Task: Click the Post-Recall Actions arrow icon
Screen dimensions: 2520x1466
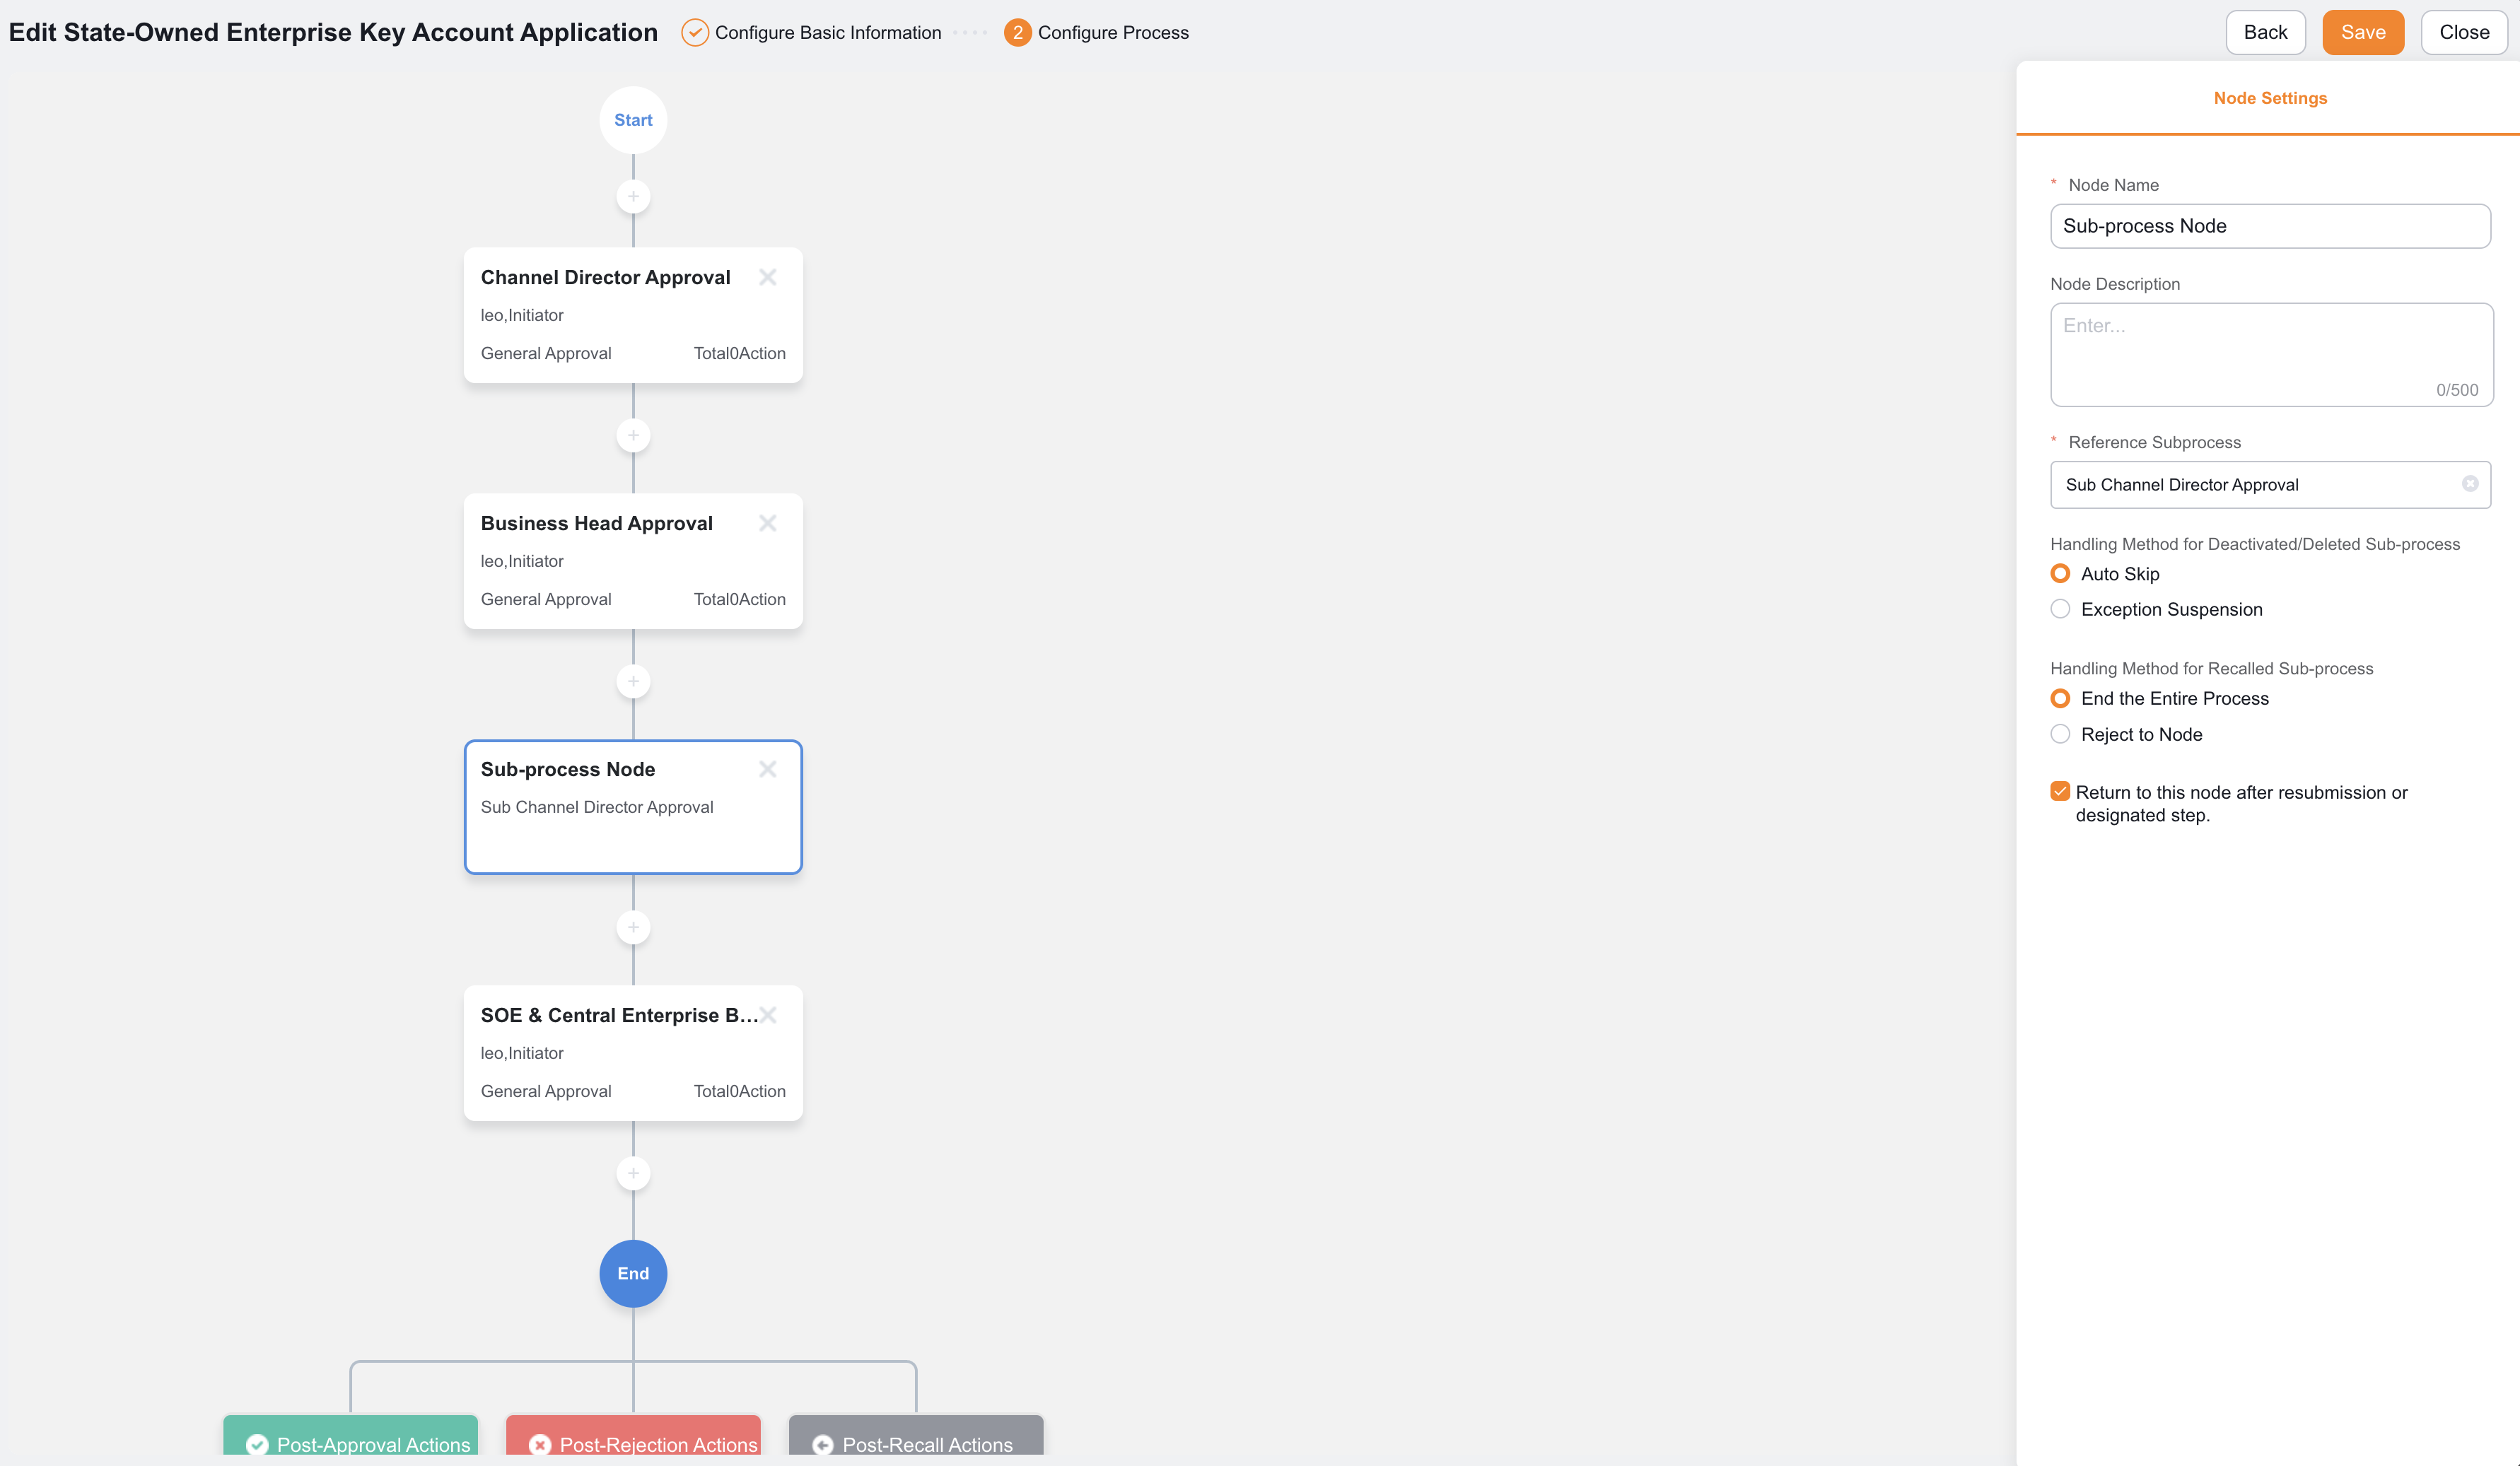Action: tap(823, 1444)
